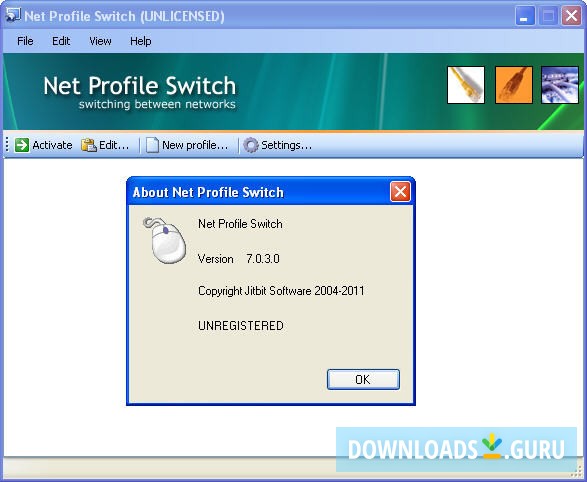Click the mouse icon in About dialog
587x482 pixels.
165,240
